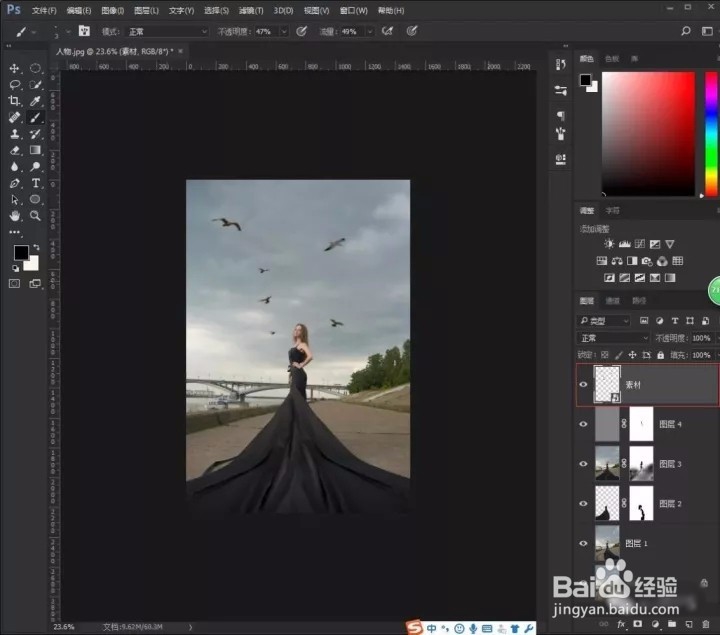The width and height of the screenshot is (720, 635).
Task: Add Levels adjustment
Action: 624,244
